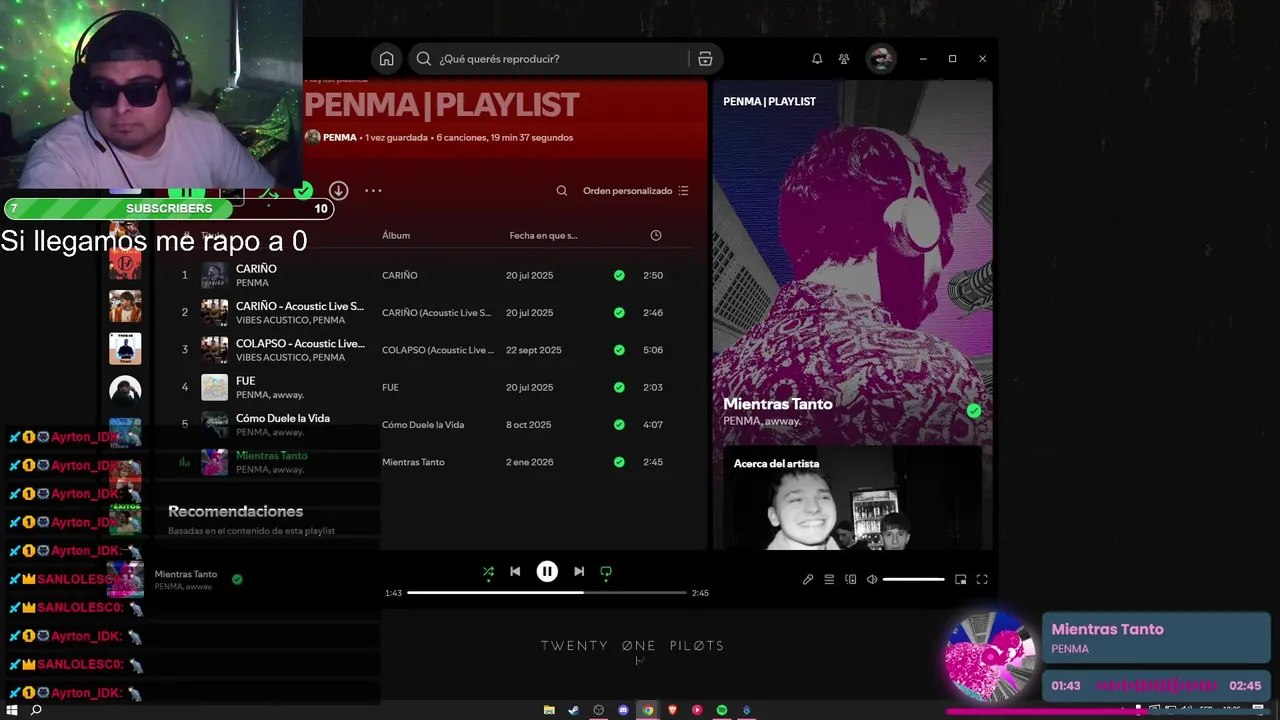The width and height of the screenshot is (1280, 720).
Task: Toggle saved check for FUE row
Action: 619,387
